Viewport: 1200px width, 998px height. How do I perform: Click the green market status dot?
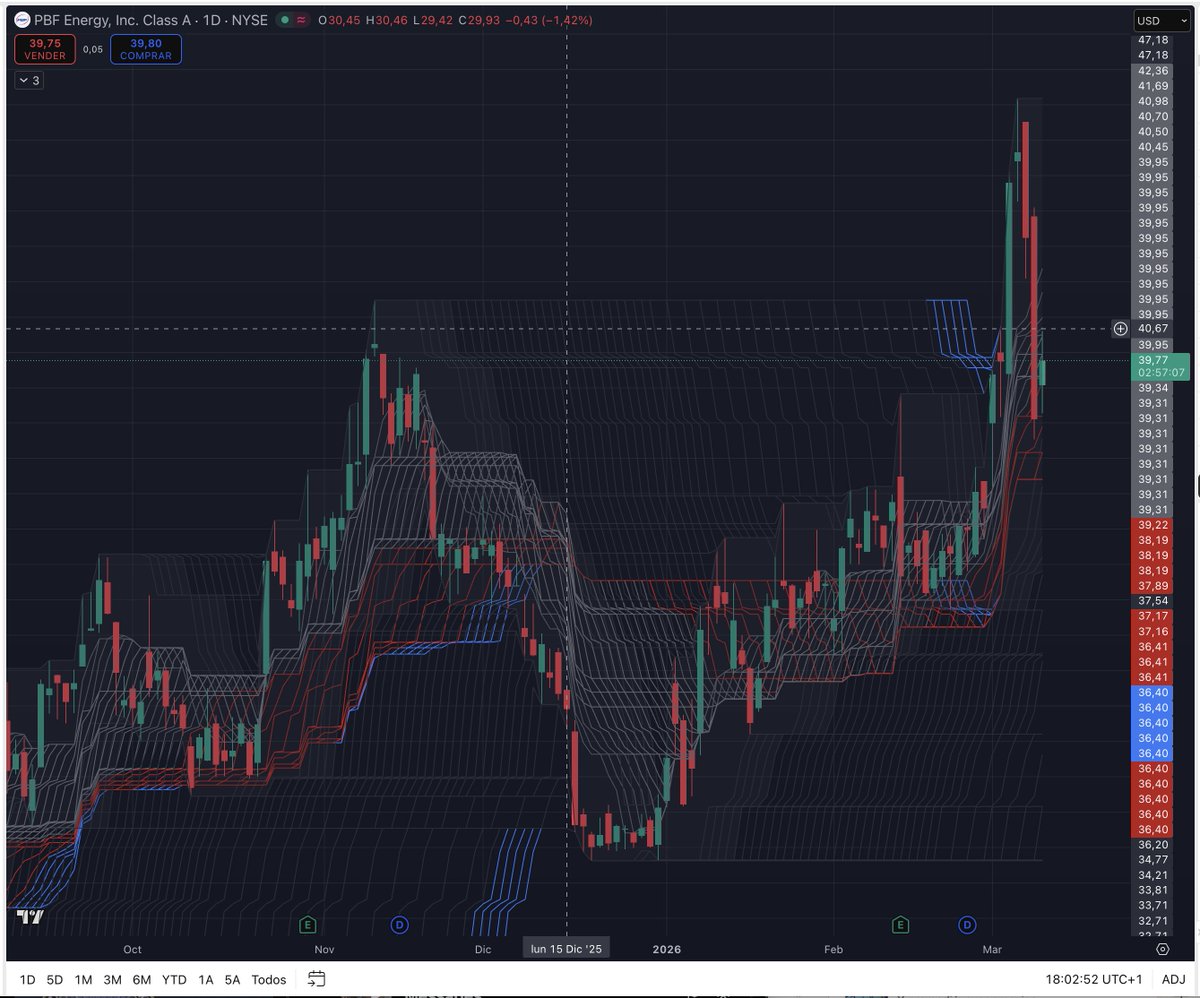[x=283, y=20]
